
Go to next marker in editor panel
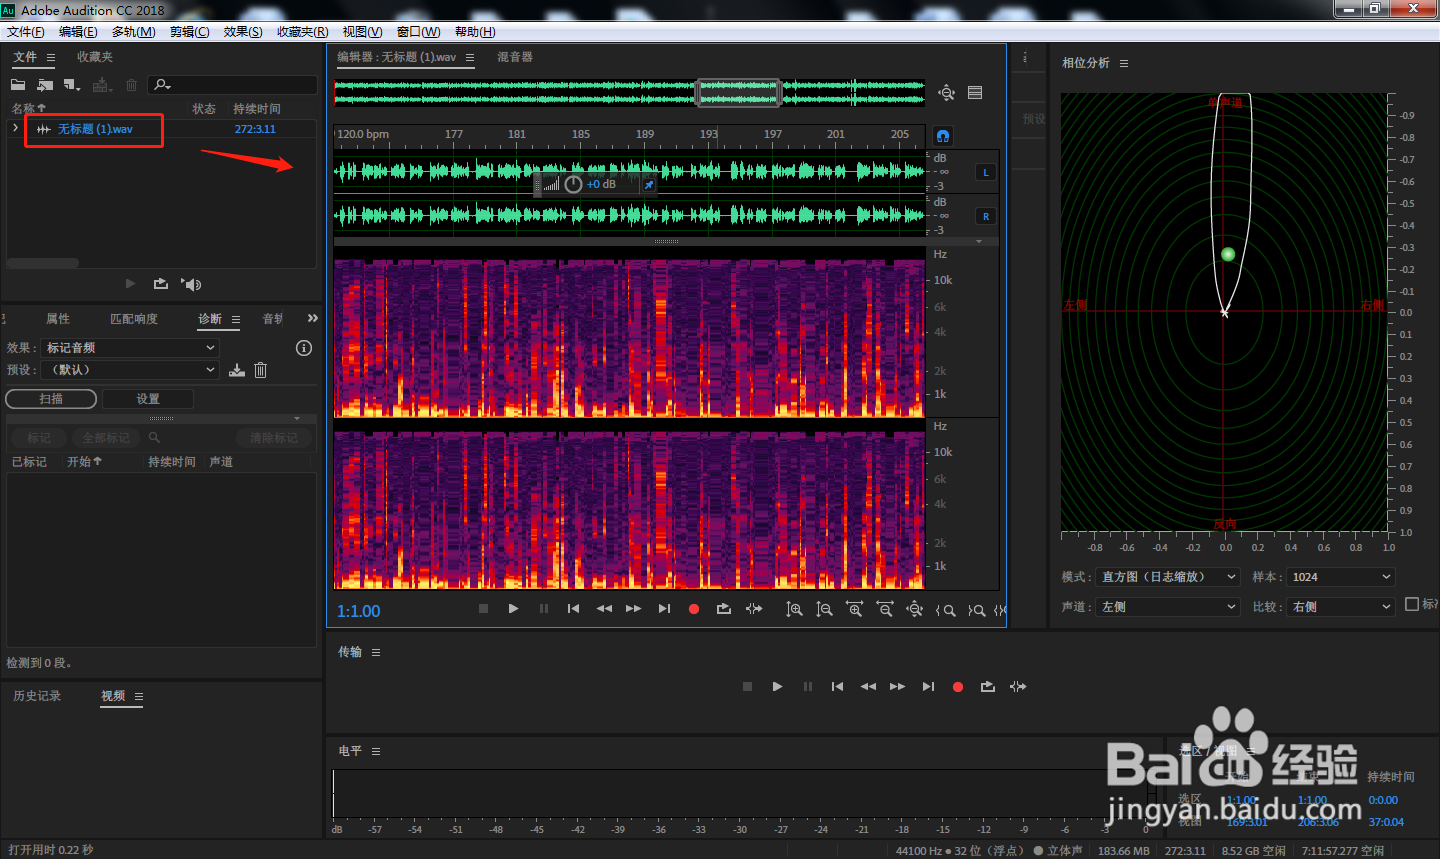pyautogui.click(x=664, y=609)
